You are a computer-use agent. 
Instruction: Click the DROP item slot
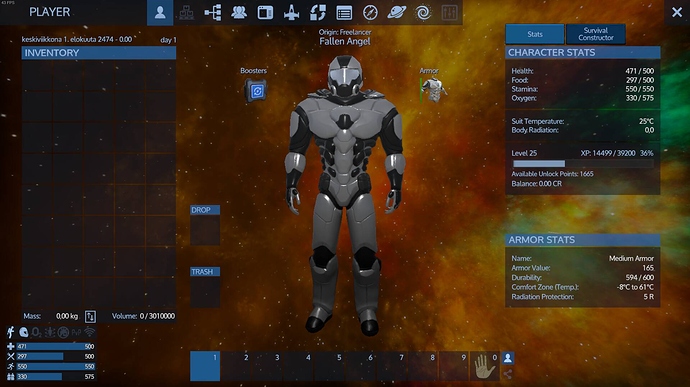pos(205,230)
